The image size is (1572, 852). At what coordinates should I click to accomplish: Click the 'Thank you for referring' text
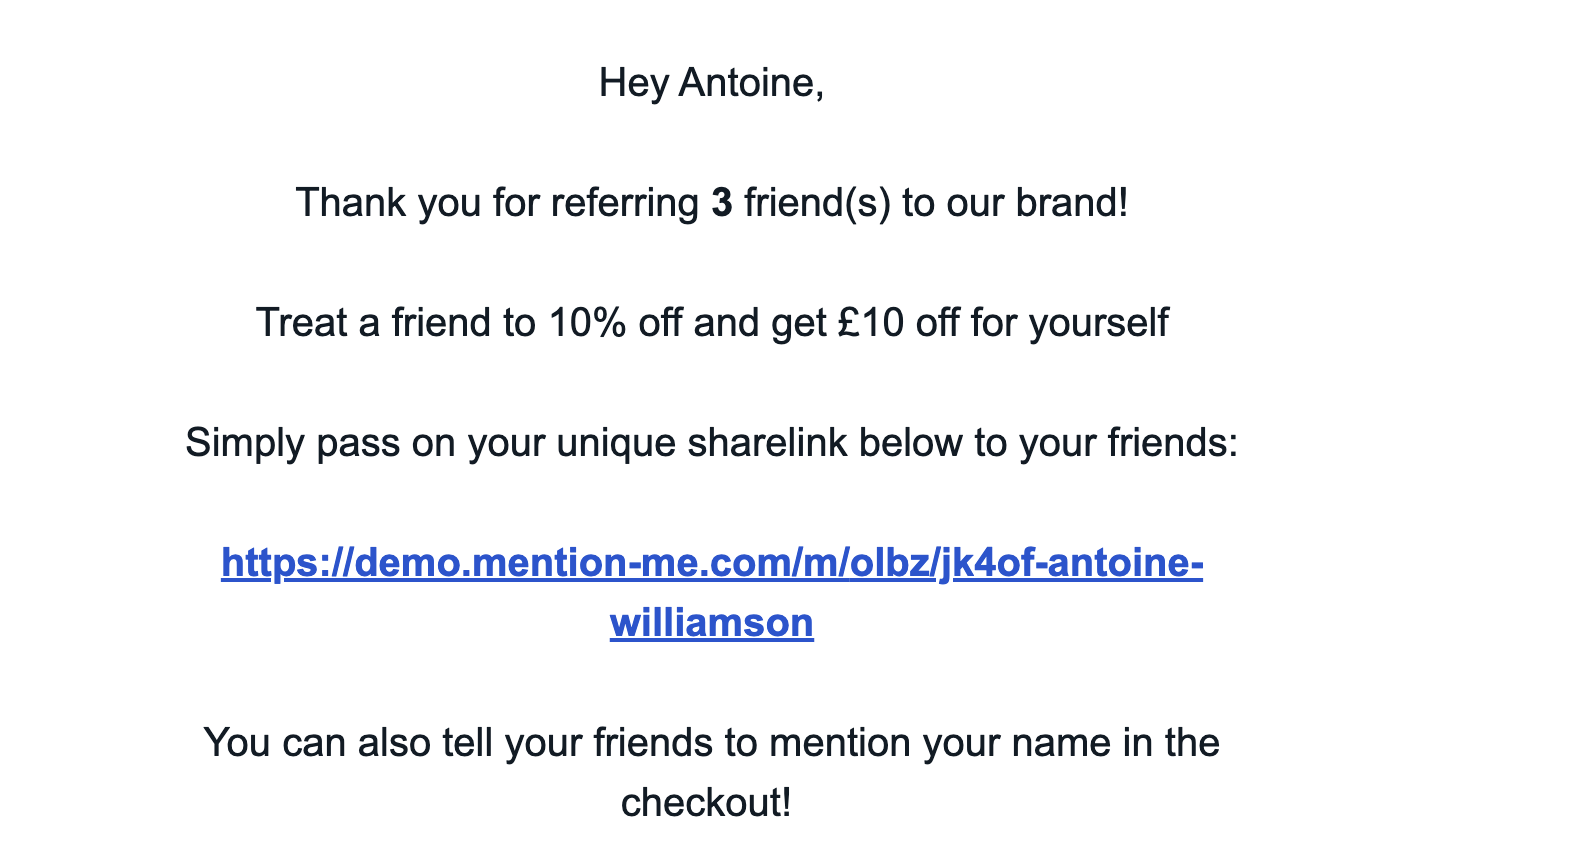coord(497,203)
